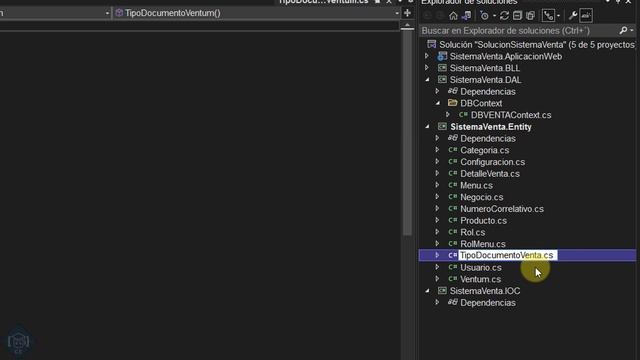
Task: Click the editor split window plus button
Action: [407, 13]
